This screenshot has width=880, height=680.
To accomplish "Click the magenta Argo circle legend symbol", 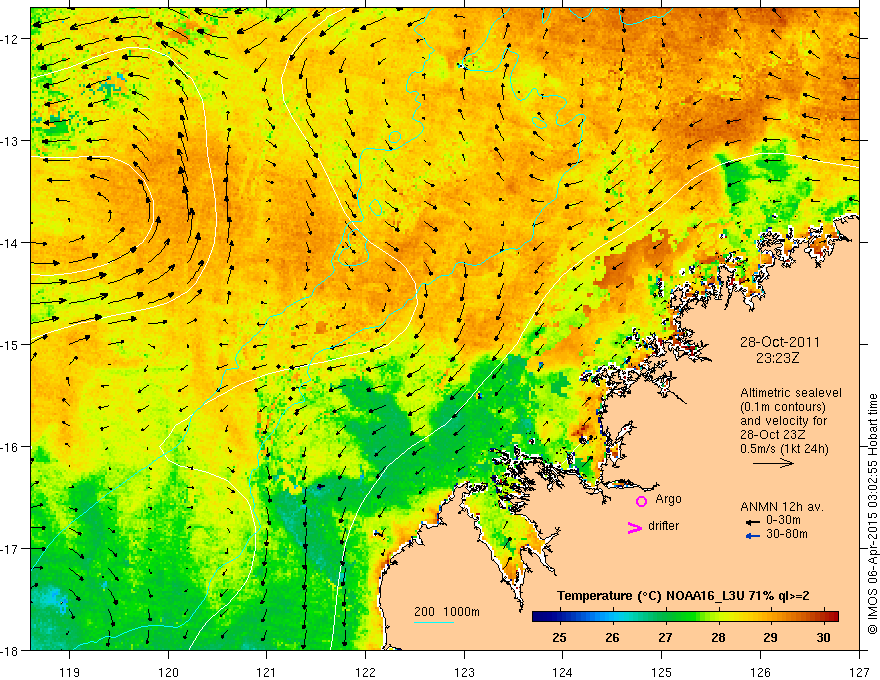I will coord(641,501).
